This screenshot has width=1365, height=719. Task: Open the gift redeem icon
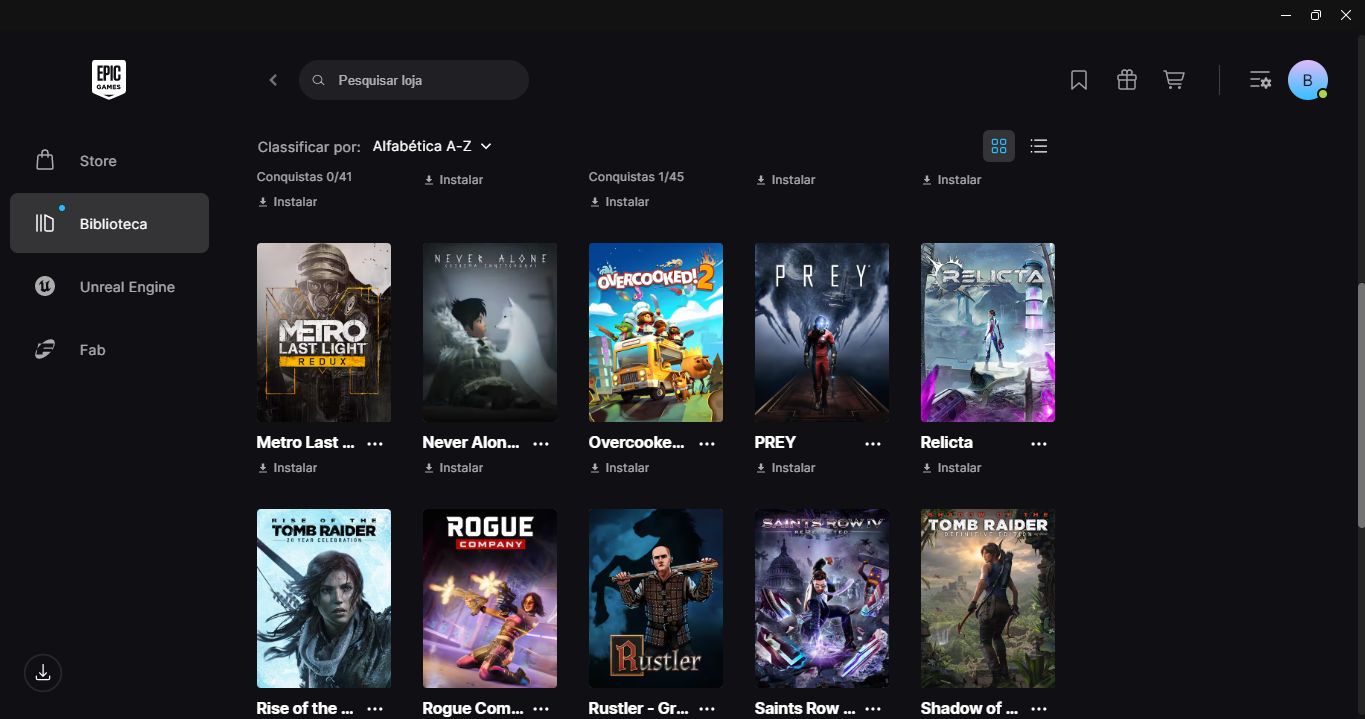tap(1127, 80)
